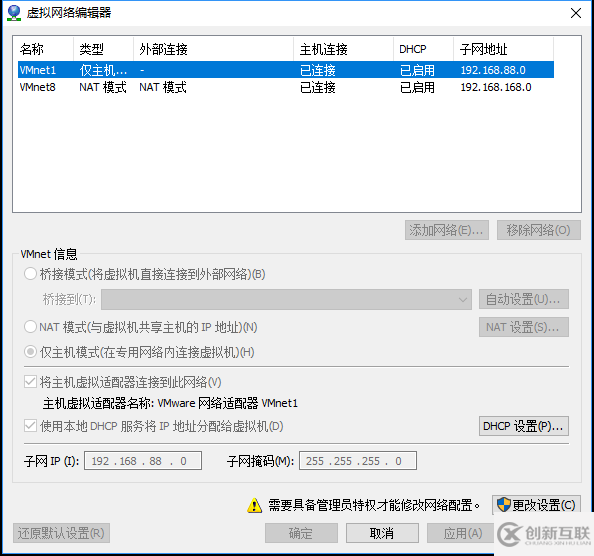Click the 外部连接 column header
This screenshot has width=594, height=556.
213,49
